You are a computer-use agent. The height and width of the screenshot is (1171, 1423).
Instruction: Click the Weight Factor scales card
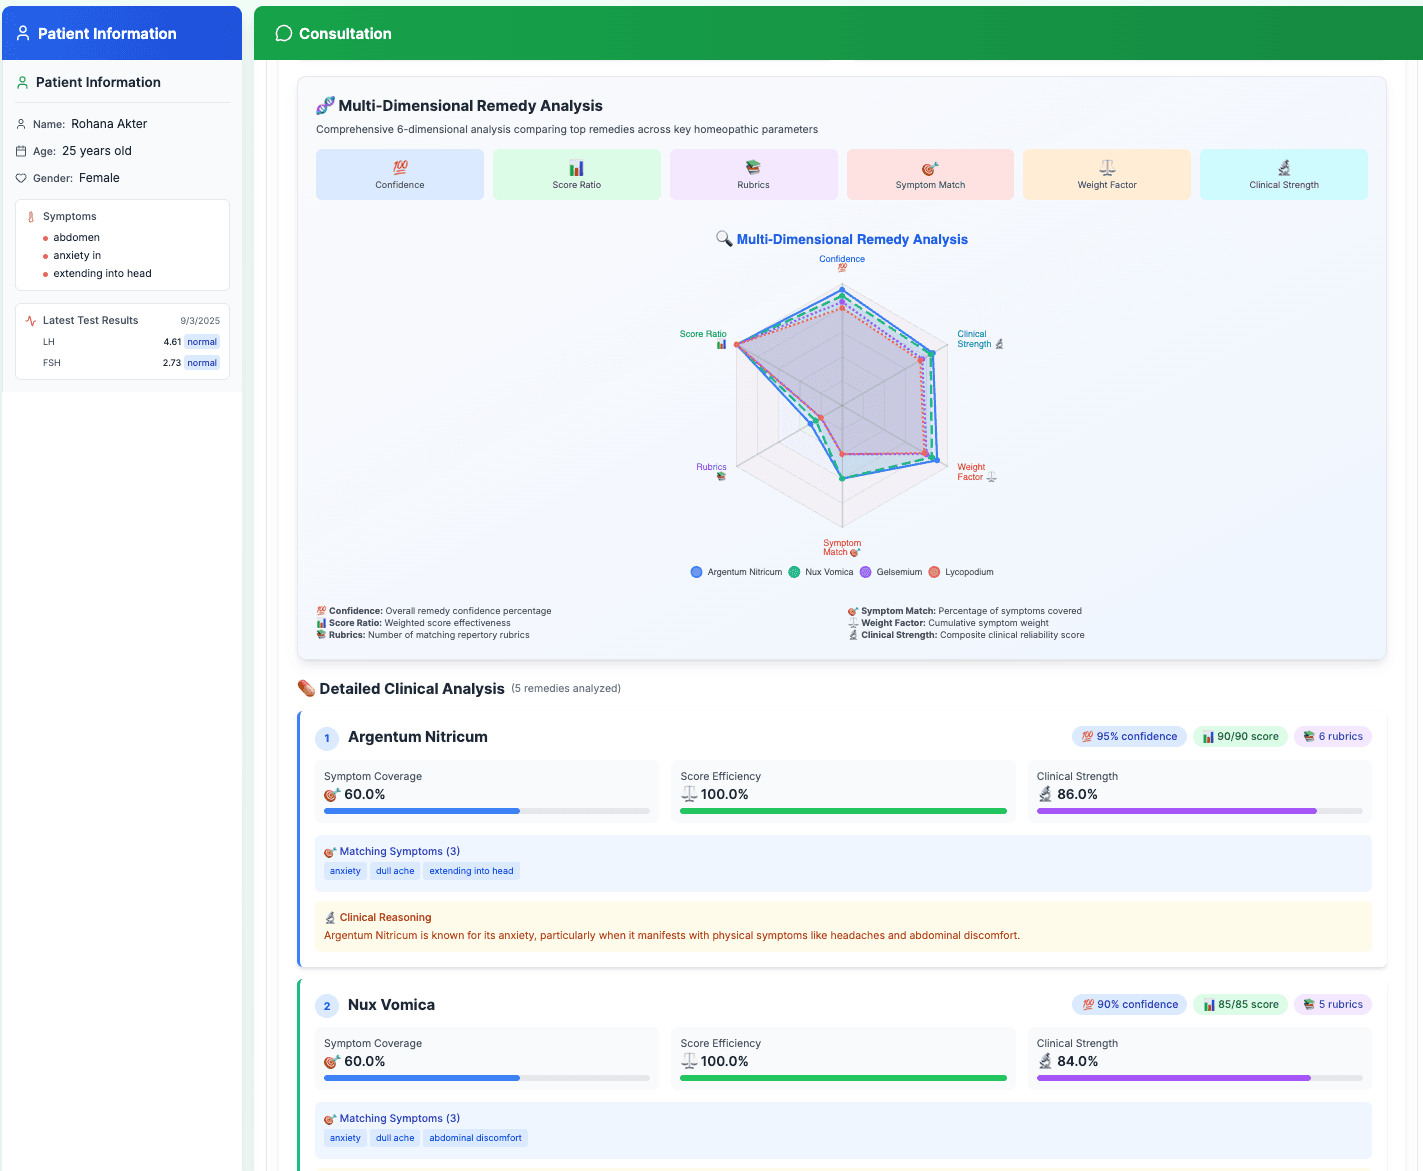pyautogui.click(x=1106, y=175)
